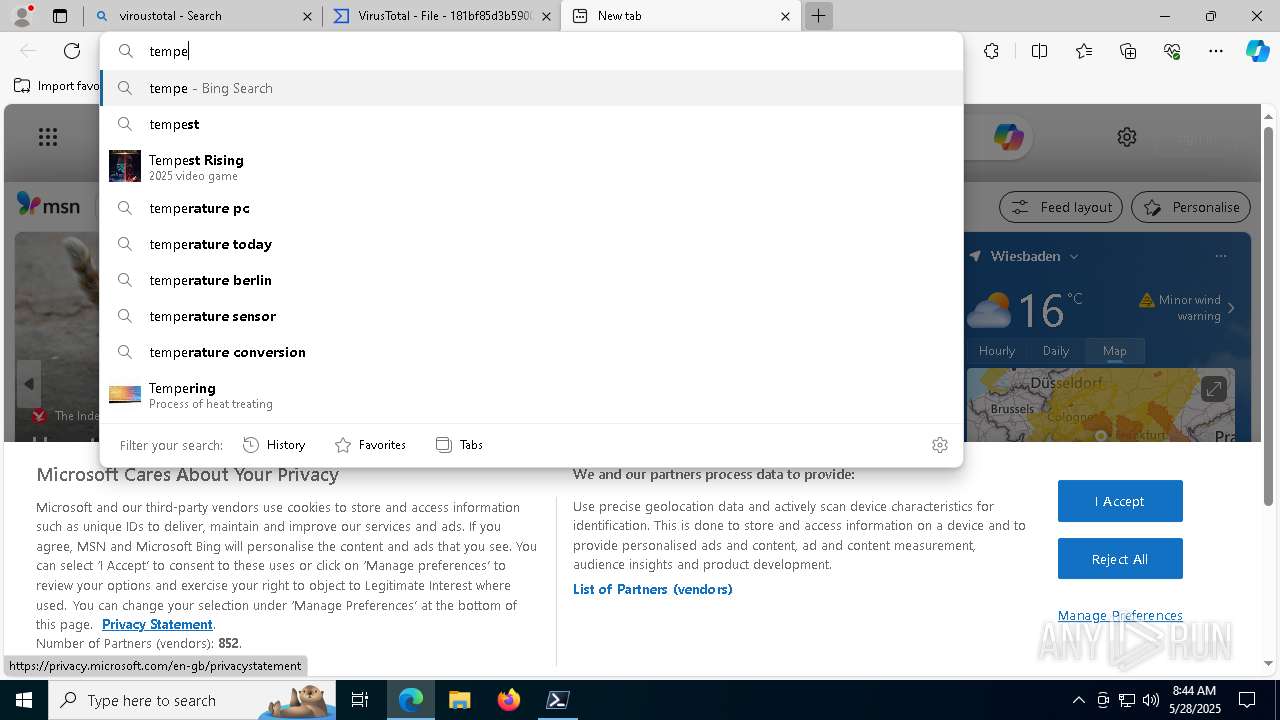Open the Favorites star toolbar icon
Screen dimensions: 1280x720
click(x=1084, y=51)
